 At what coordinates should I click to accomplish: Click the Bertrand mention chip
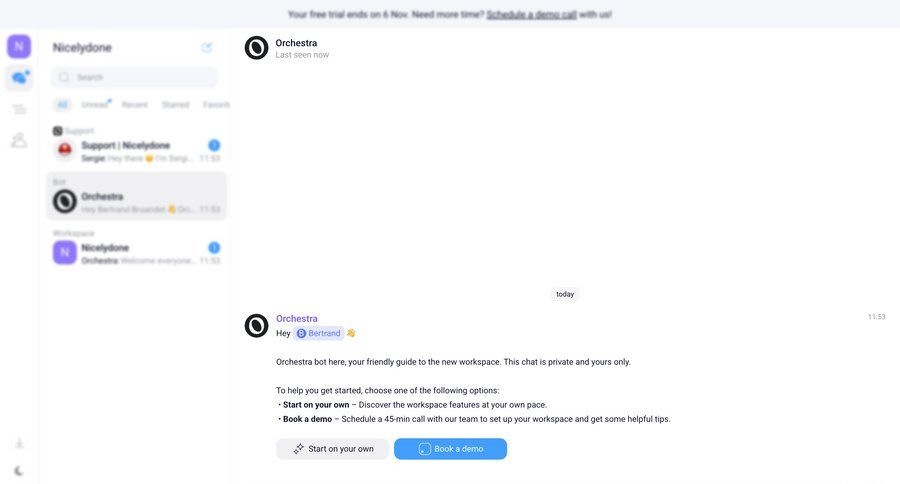pyautogui.click(x=319, y=333)
